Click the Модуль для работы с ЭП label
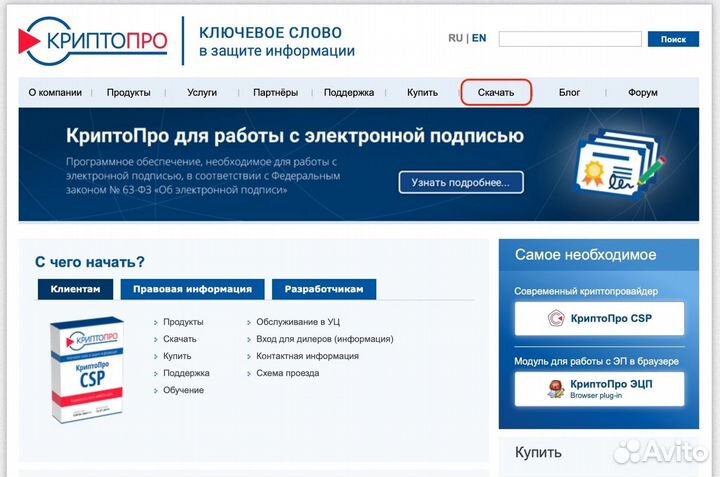720x477 pixels. [x=596, y=361]
